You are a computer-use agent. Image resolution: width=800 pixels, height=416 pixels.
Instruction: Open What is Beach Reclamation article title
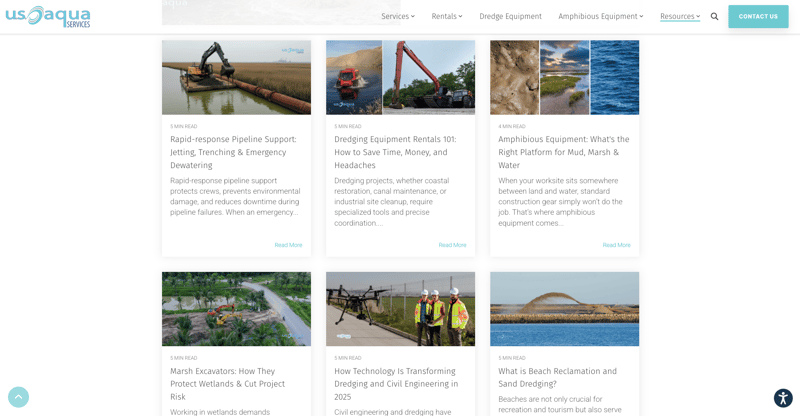point(557,377)
